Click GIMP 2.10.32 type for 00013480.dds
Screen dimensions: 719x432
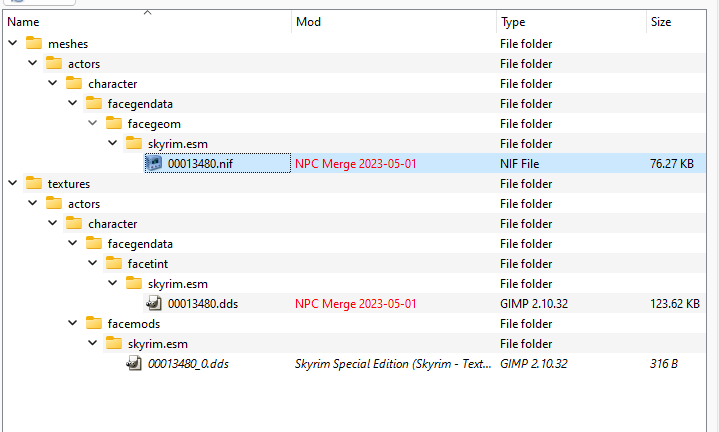534,304
